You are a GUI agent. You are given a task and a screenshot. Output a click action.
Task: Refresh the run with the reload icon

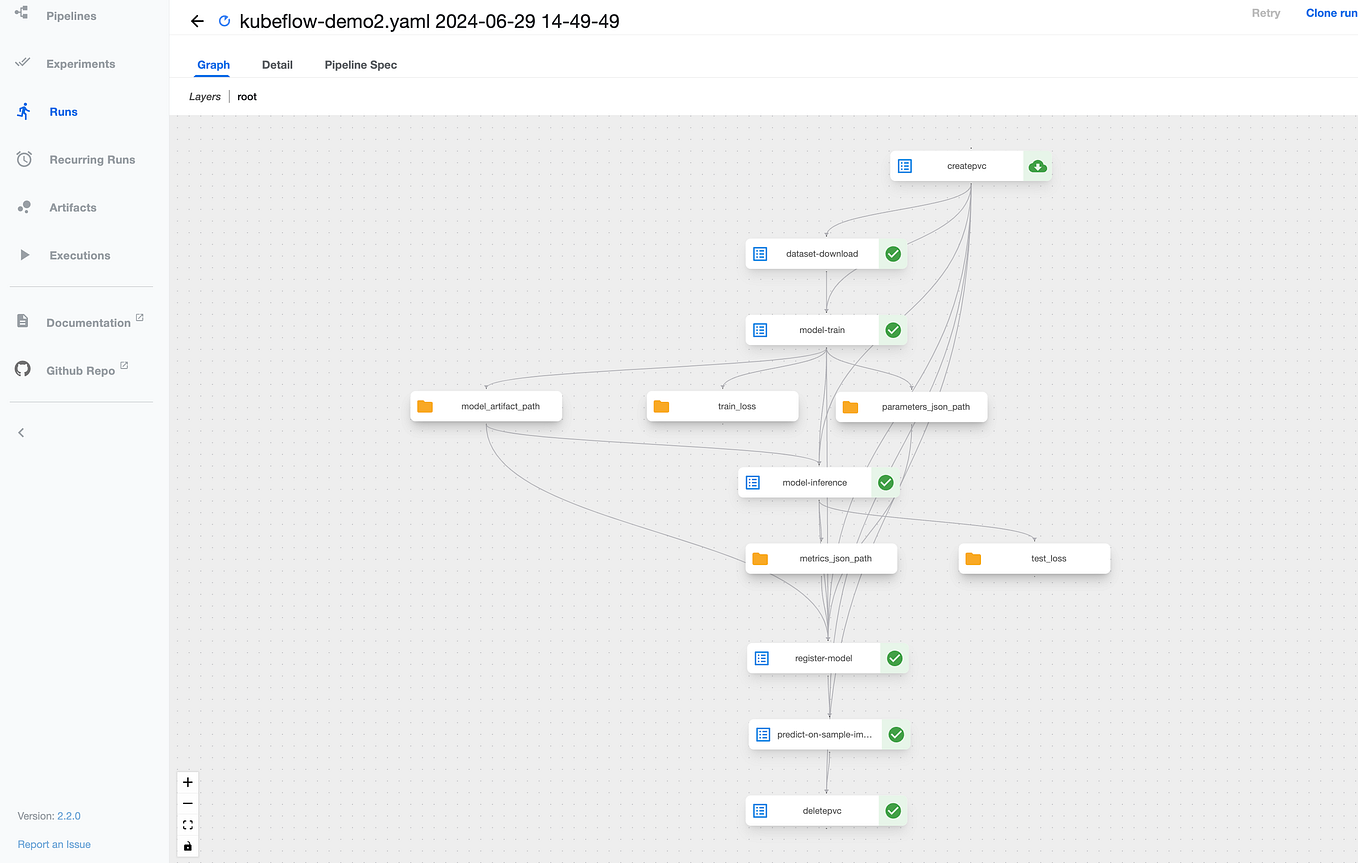click(x=222, y=20)
